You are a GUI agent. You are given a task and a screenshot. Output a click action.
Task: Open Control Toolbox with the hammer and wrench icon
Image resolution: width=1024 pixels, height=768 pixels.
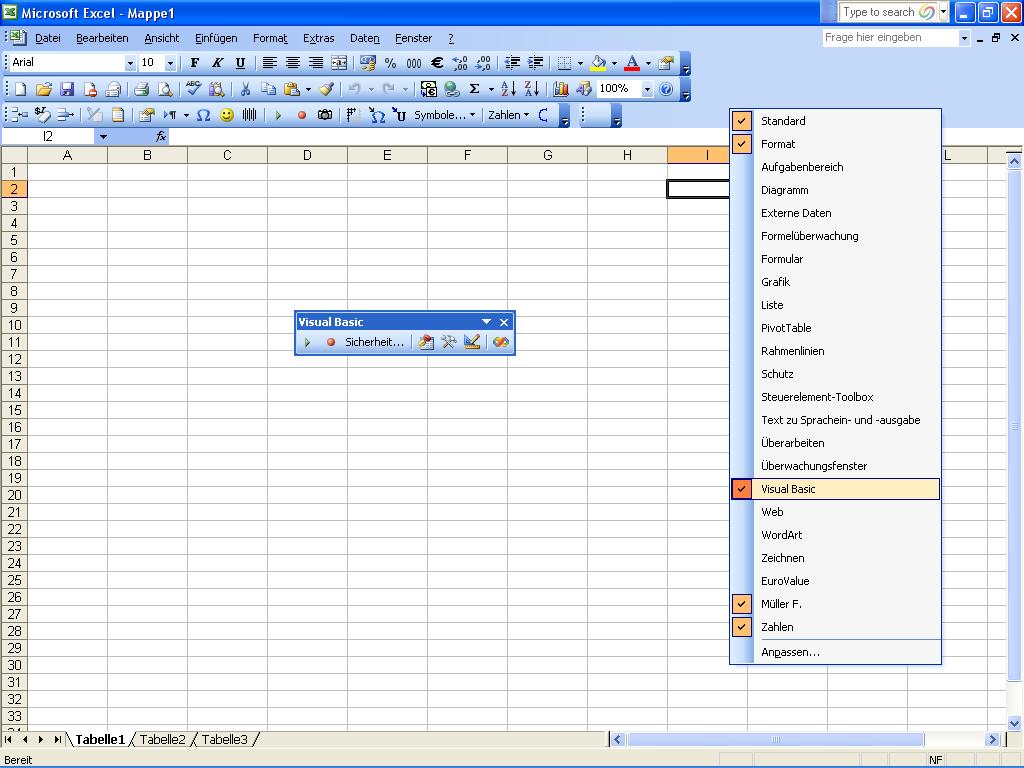pyautogui.click(x=449, y=342)
